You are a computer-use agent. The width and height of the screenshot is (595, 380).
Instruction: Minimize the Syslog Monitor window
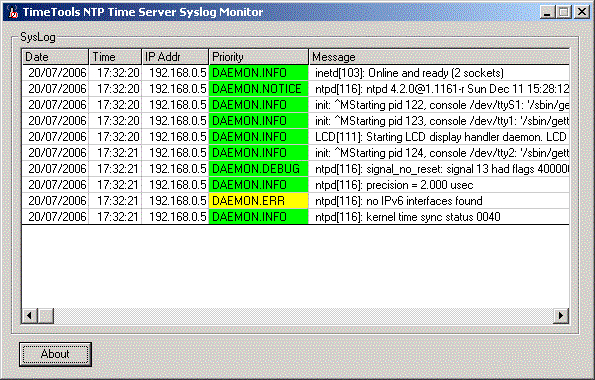[547, 12]
